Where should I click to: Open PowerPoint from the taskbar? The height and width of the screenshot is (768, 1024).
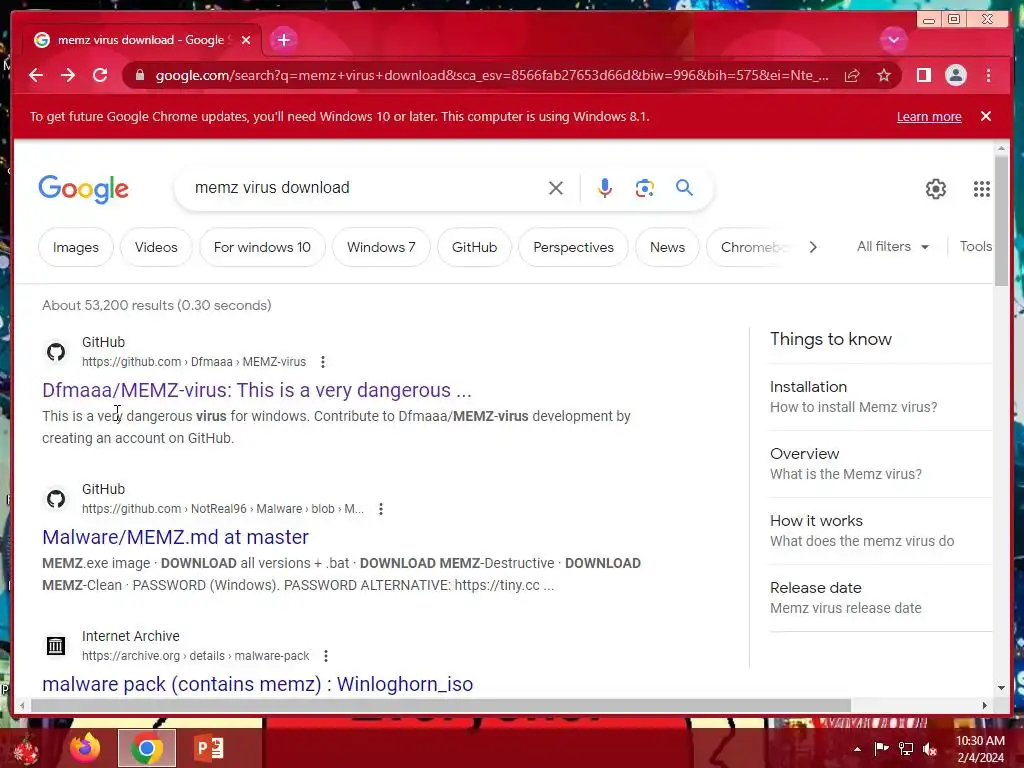click(x=209, y=748)
